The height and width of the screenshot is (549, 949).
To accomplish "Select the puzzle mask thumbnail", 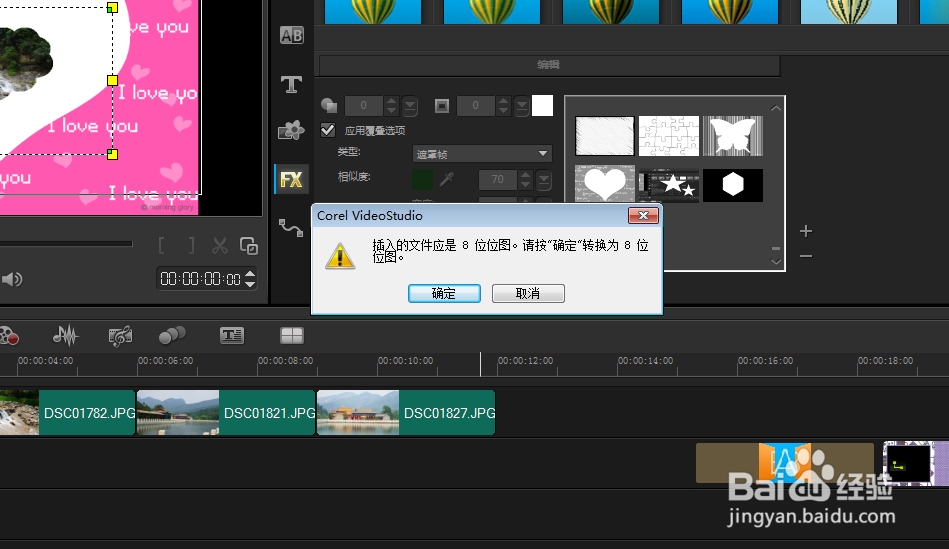I will tap(669, 136).
